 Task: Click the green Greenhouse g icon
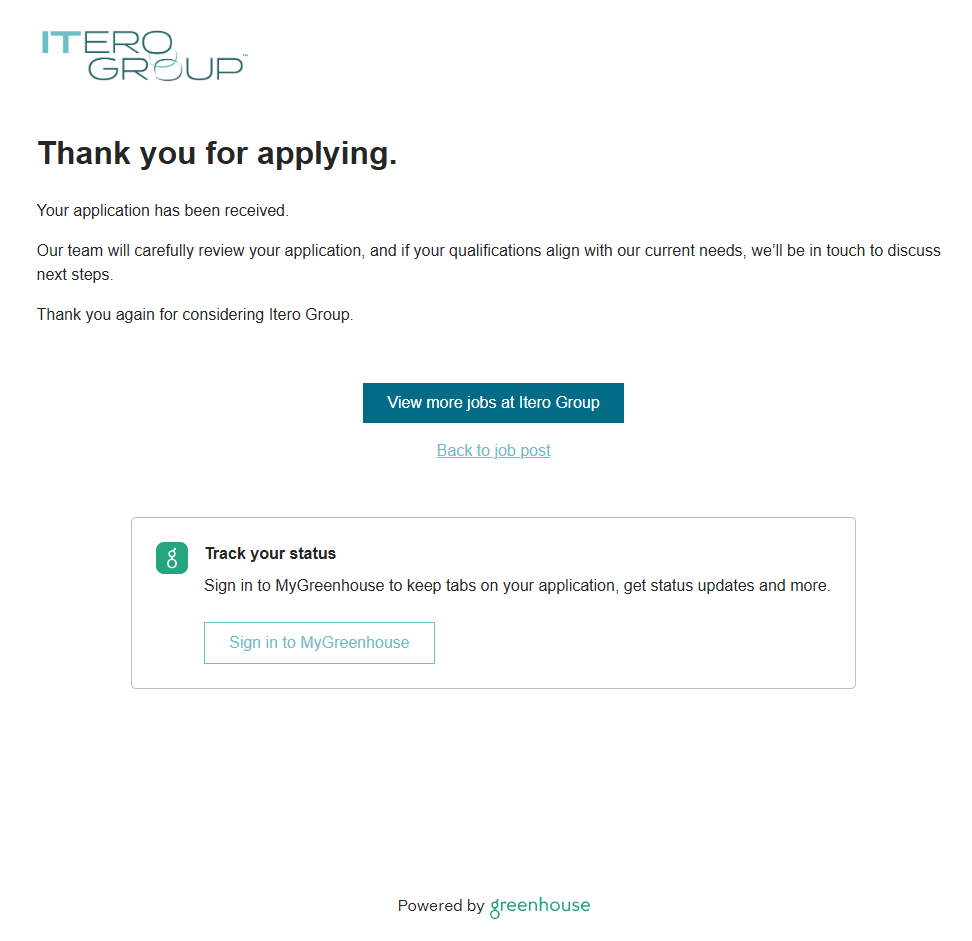pos(172,558)
